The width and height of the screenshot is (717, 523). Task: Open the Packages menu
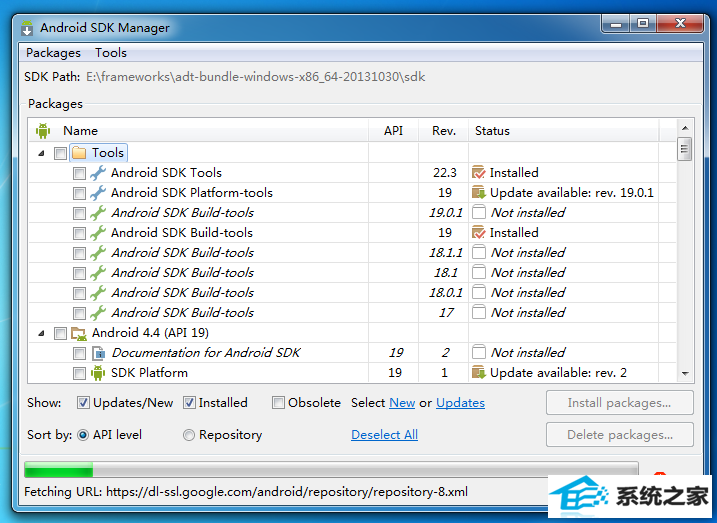click(53, 53)
